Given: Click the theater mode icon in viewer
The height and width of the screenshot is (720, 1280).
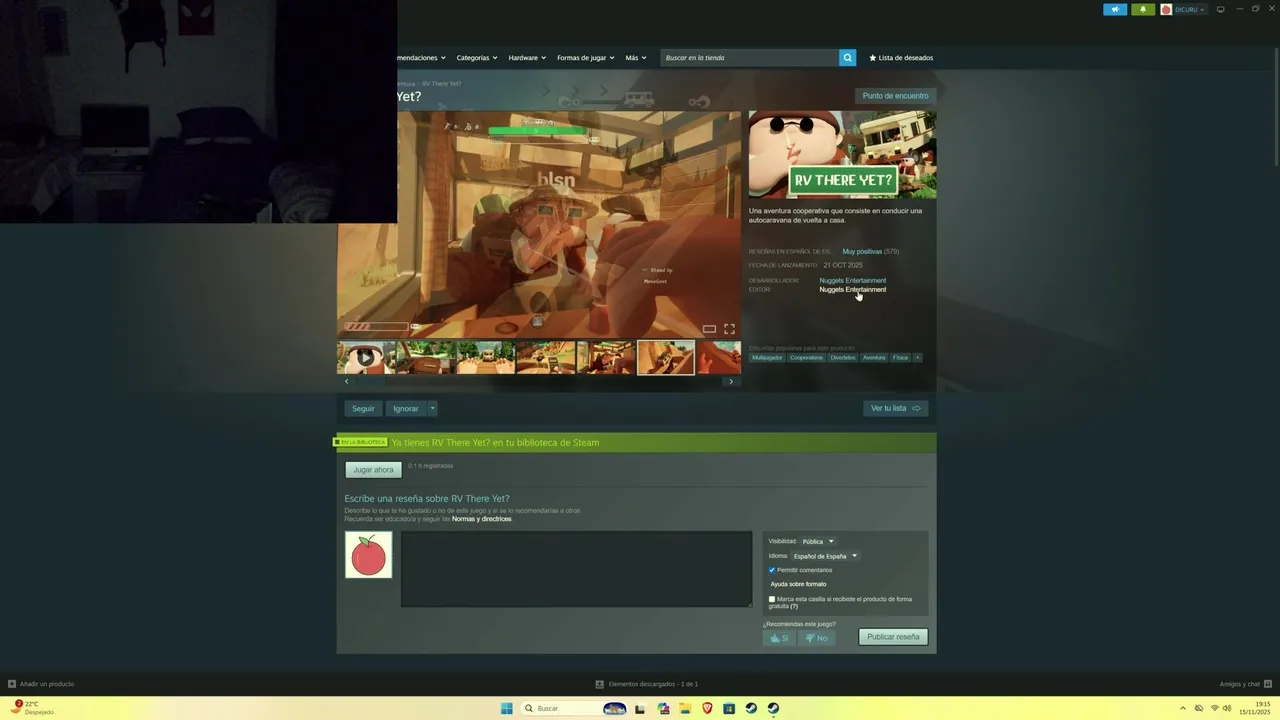Looking at the screenshot, I should (709, 329).
